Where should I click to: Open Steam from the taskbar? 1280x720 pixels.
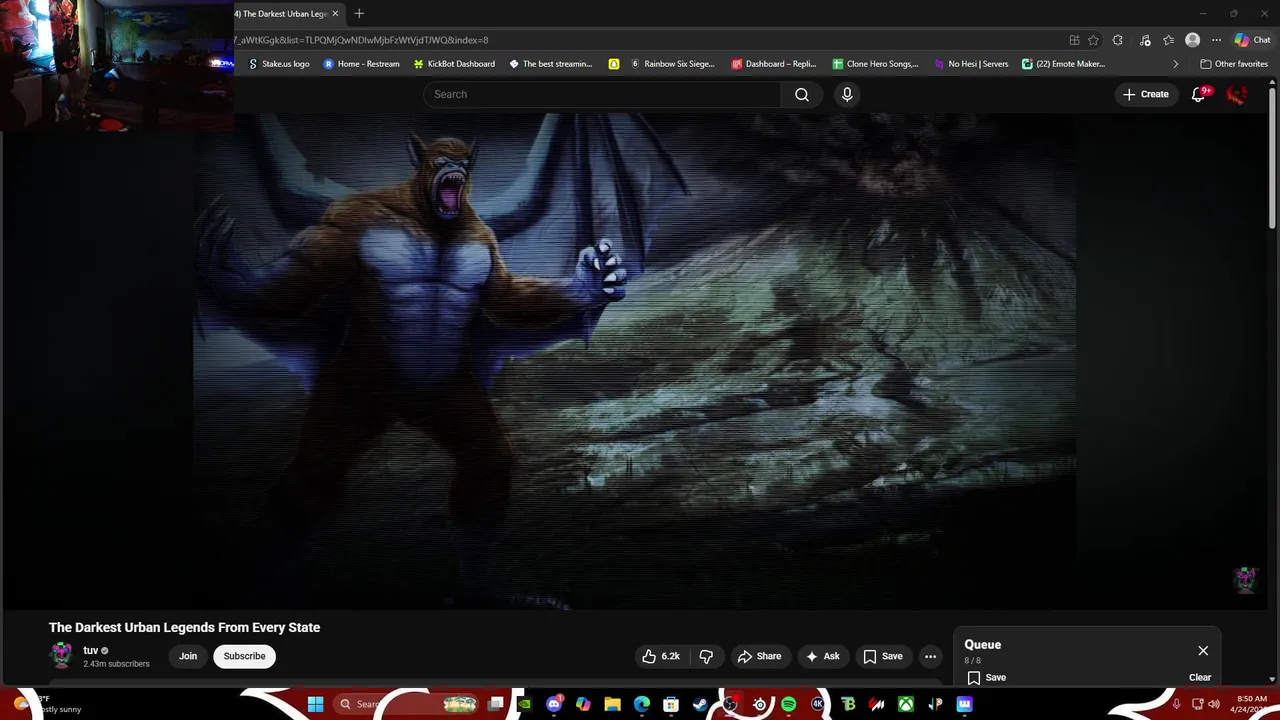click(x=700, y=704)
